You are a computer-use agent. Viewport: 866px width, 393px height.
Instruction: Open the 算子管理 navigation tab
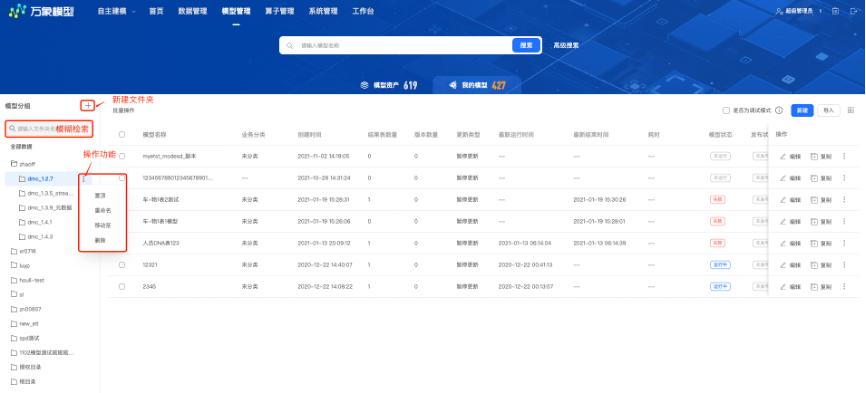pyautogui.click(x=279, y=11)
